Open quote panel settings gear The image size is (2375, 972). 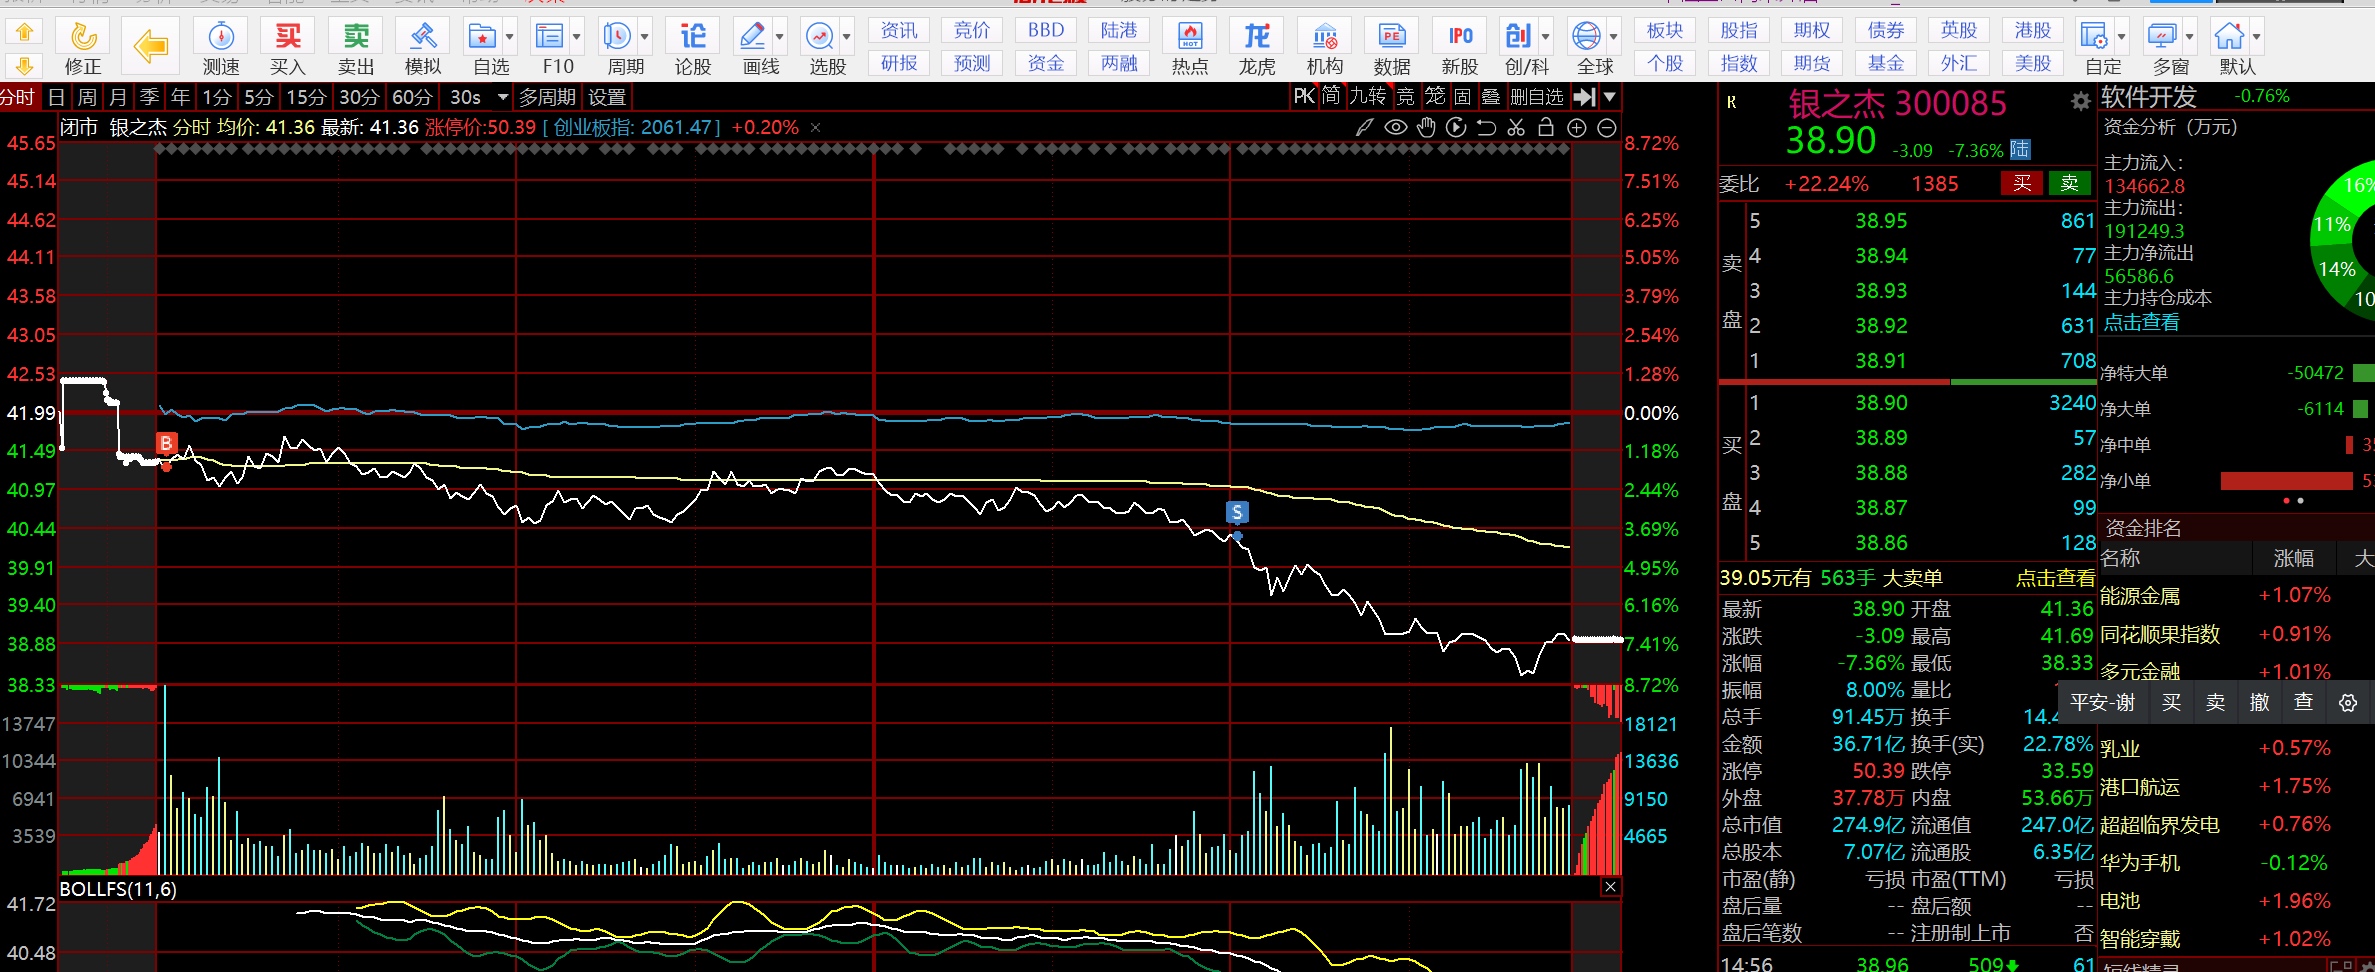tap(2081, 101)
